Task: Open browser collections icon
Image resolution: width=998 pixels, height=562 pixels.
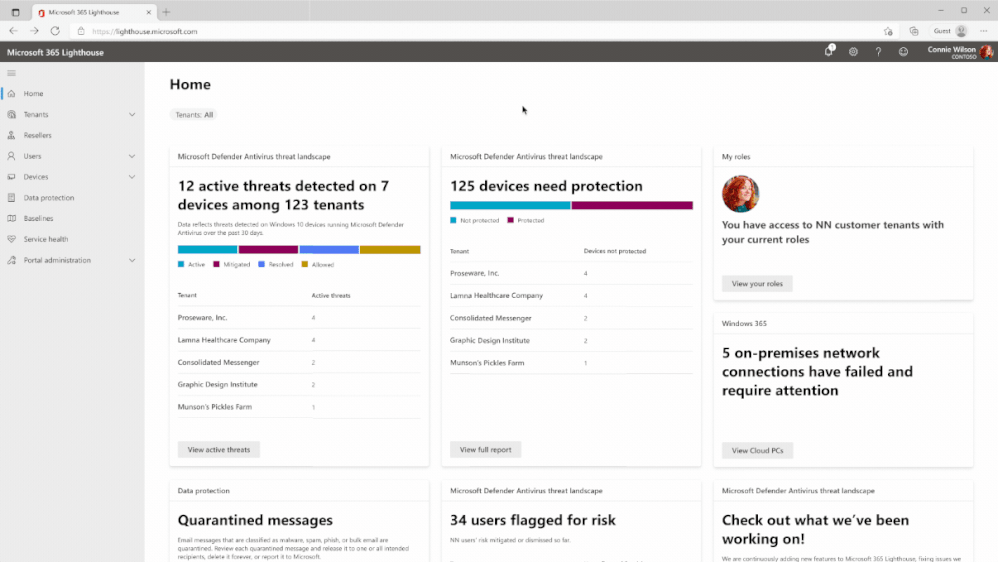Action: [x=914, y=31]
